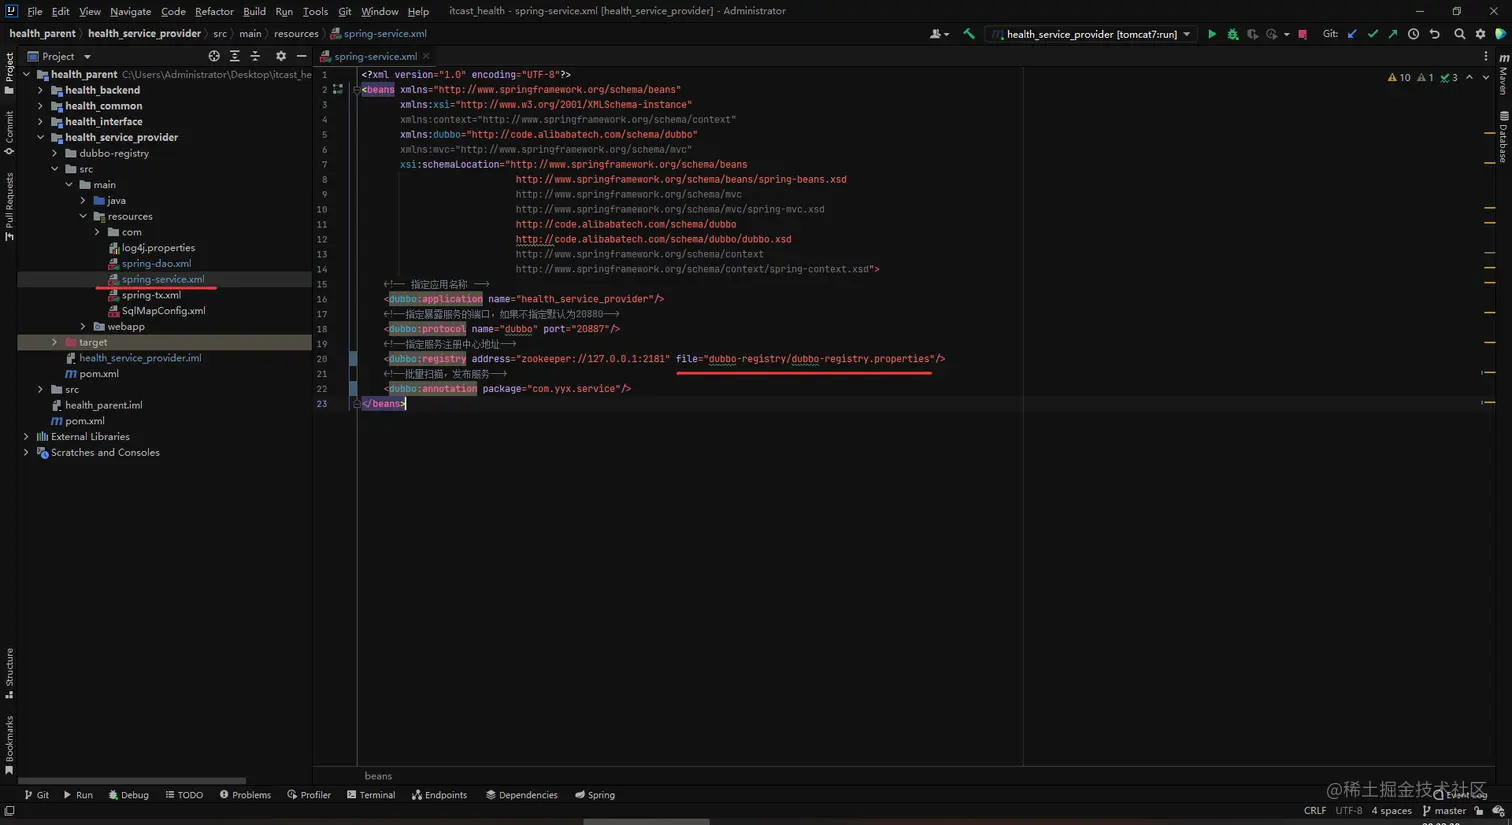Expand the health_backend module
1512x825 pixels.
(x=40, y=90)
